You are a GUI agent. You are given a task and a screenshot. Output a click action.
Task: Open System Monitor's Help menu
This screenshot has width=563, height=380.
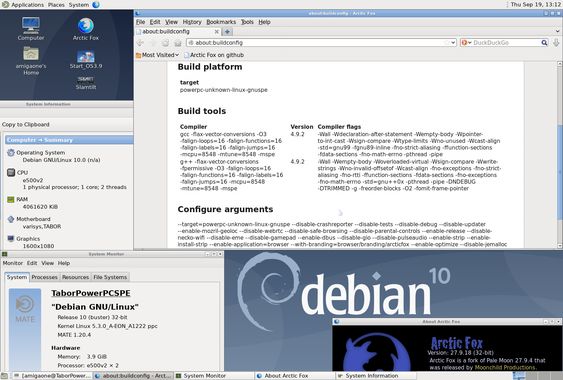tap(64, 263)
